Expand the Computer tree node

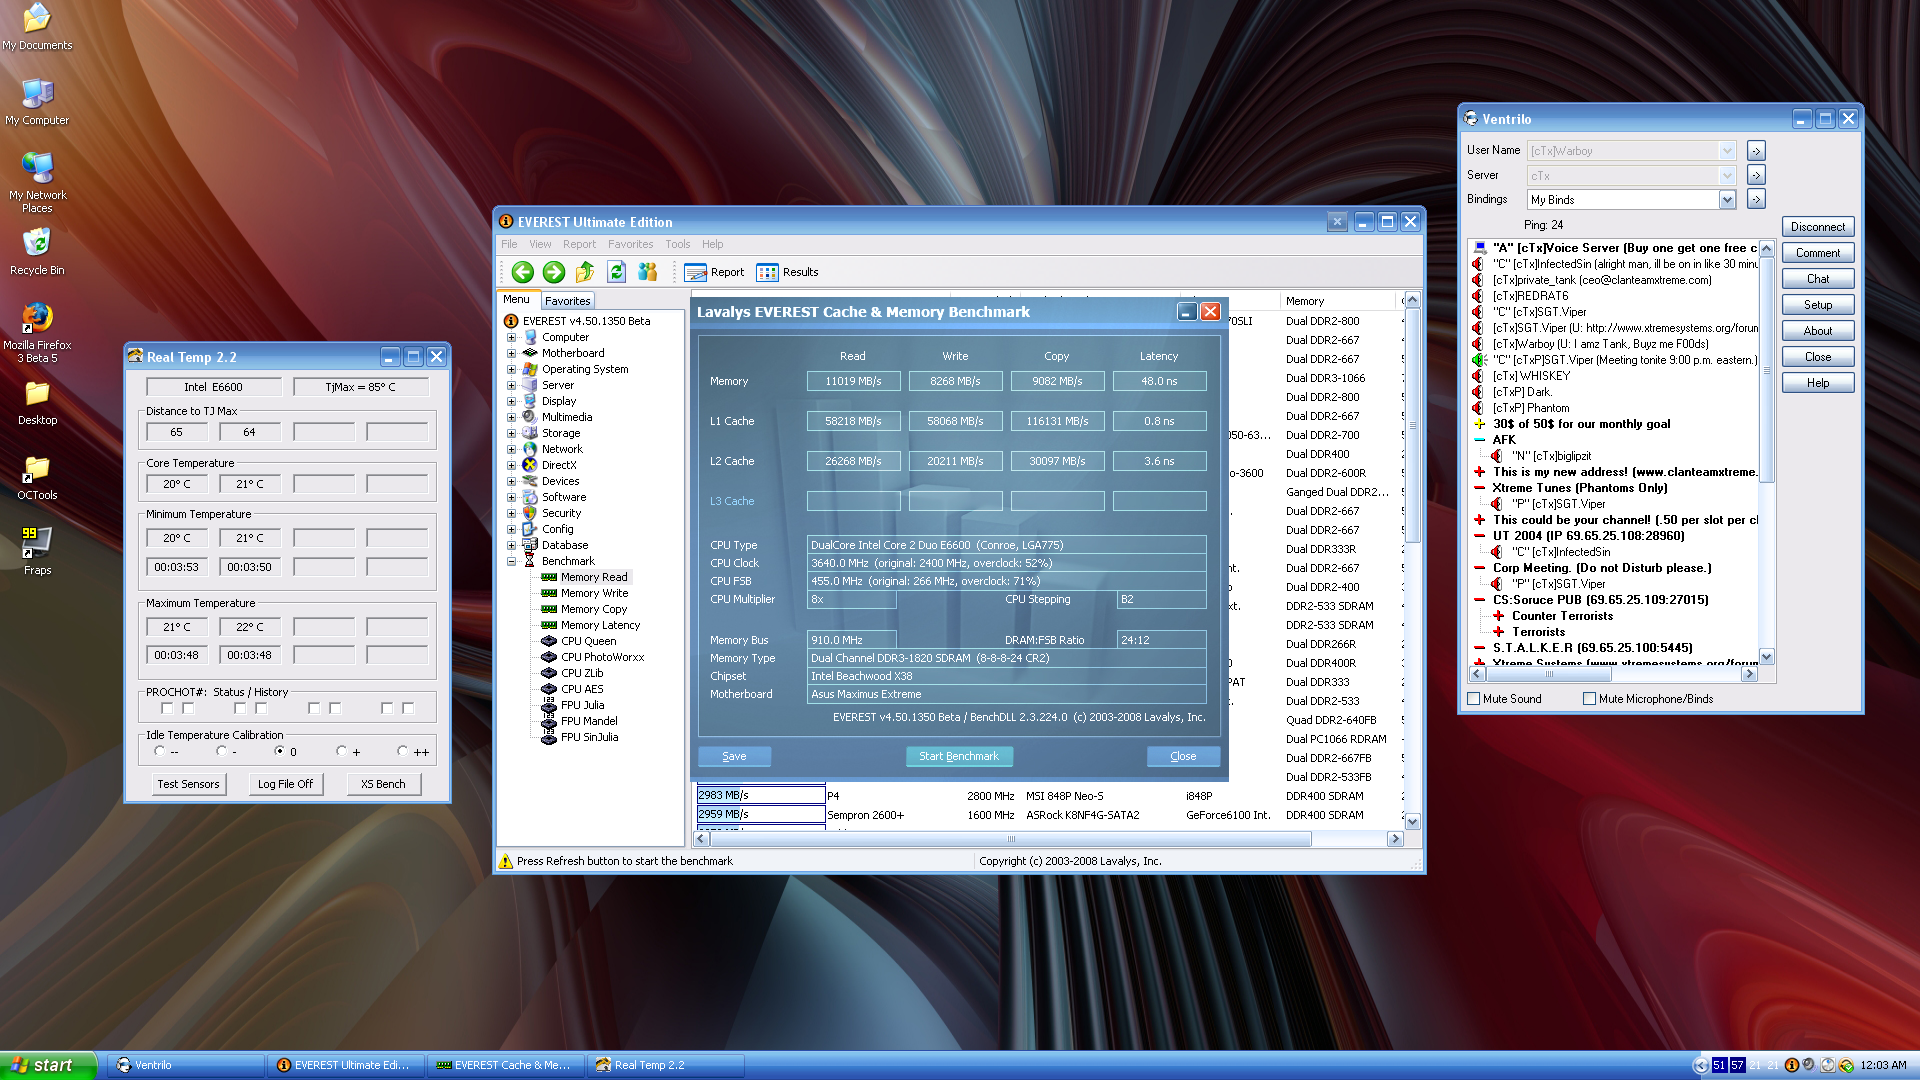pyautogui.click(x=511, y=337)
